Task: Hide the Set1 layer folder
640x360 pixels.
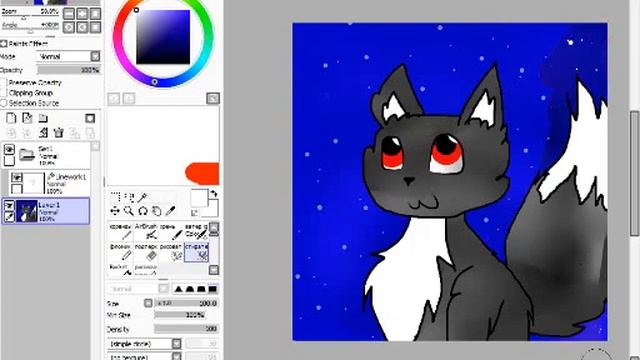Action: [9, 150]
